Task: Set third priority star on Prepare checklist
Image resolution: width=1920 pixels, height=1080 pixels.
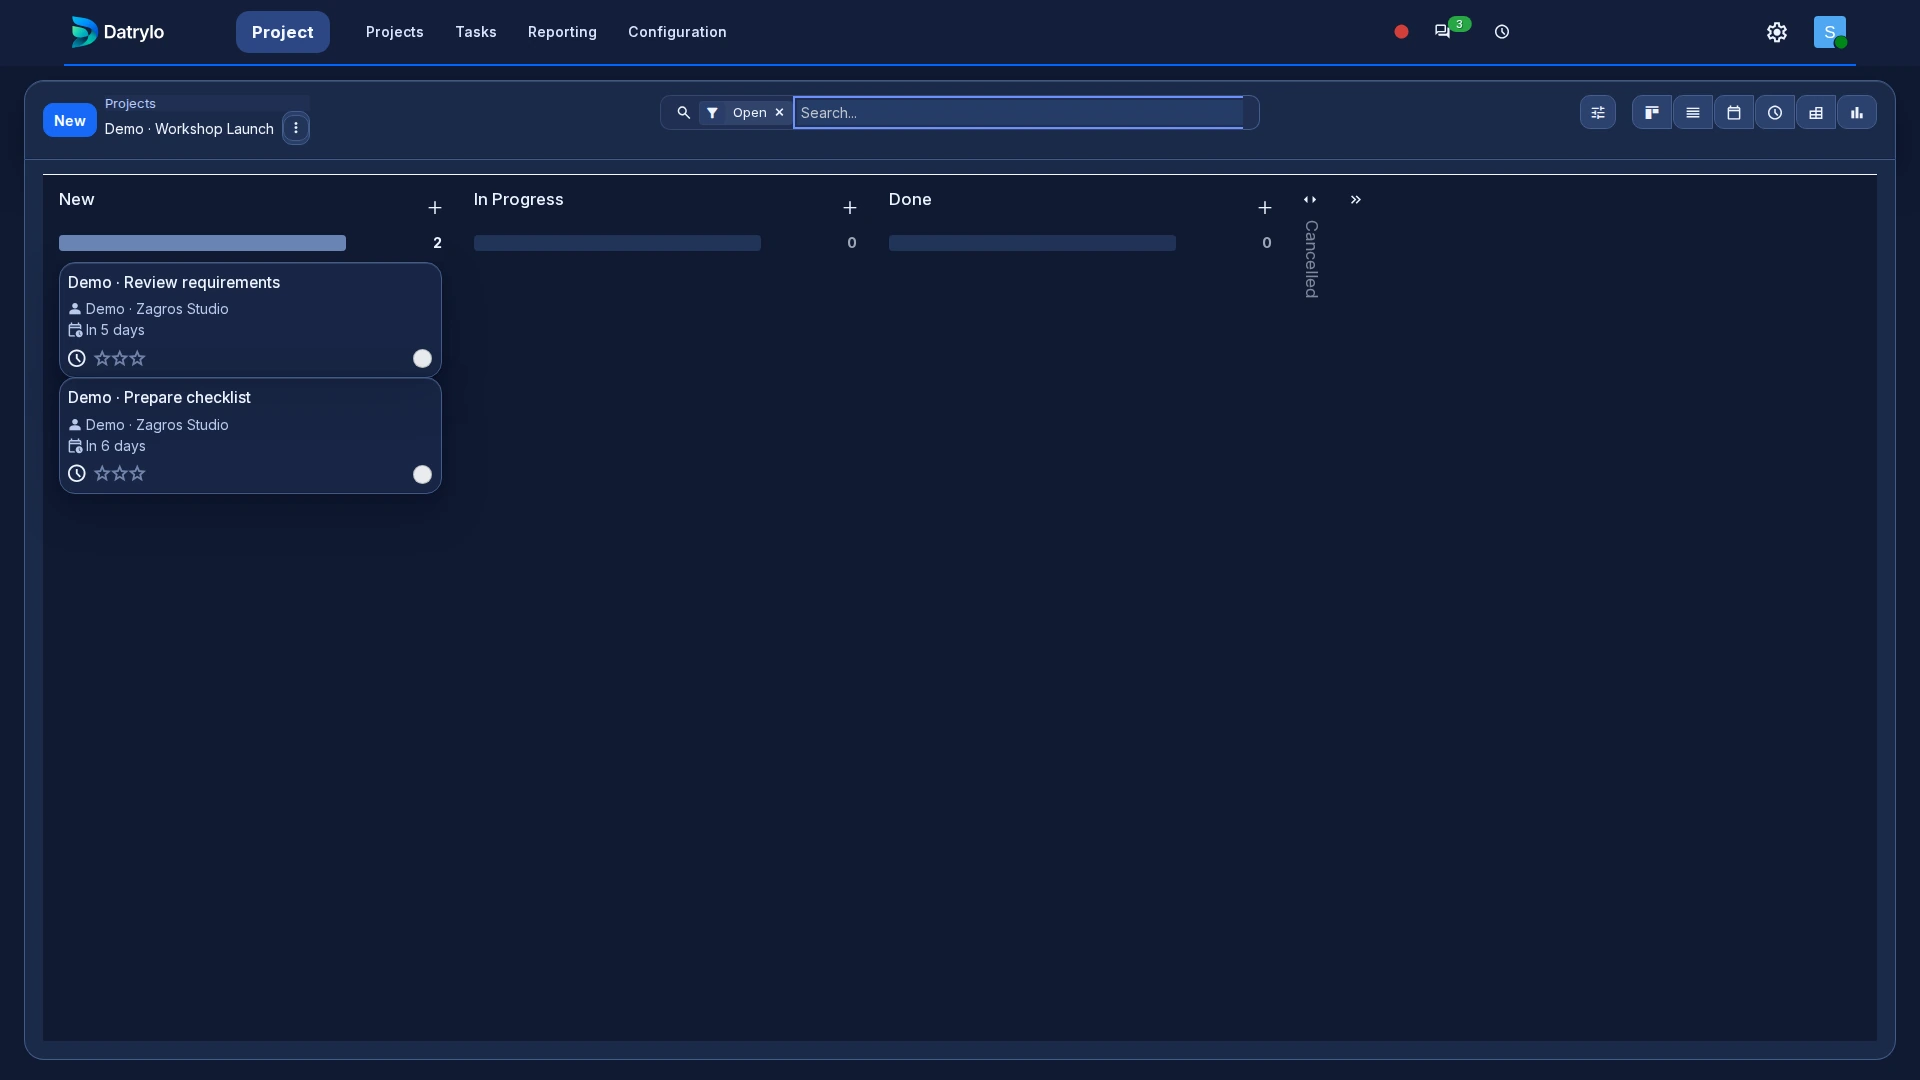Action: (x=138, y=473)
